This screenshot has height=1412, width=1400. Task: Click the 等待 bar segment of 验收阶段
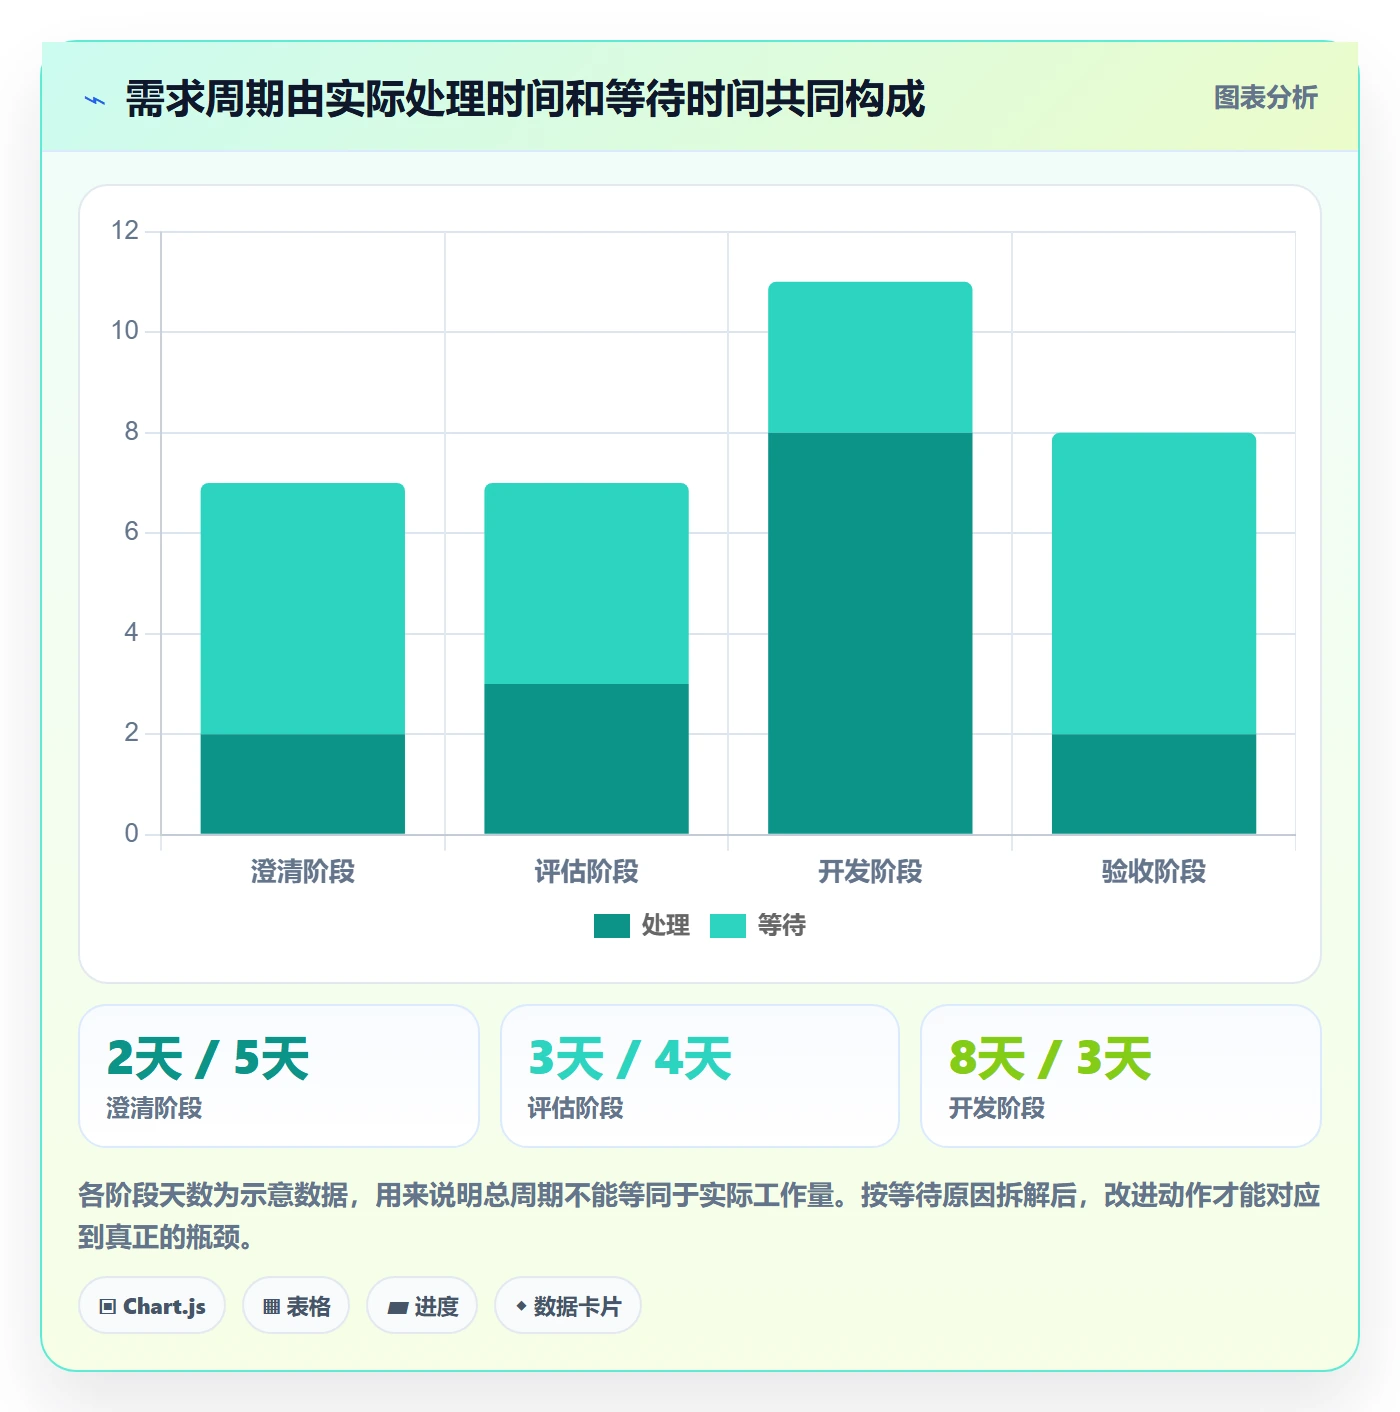[1154, 584]
